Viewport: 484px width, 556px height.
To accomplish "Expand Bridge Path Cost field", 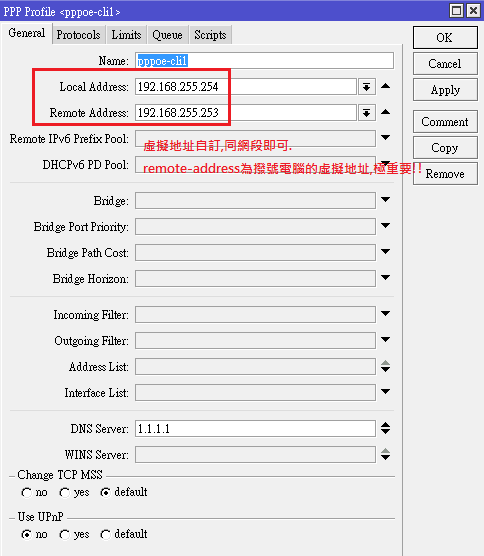I will 385,252.
